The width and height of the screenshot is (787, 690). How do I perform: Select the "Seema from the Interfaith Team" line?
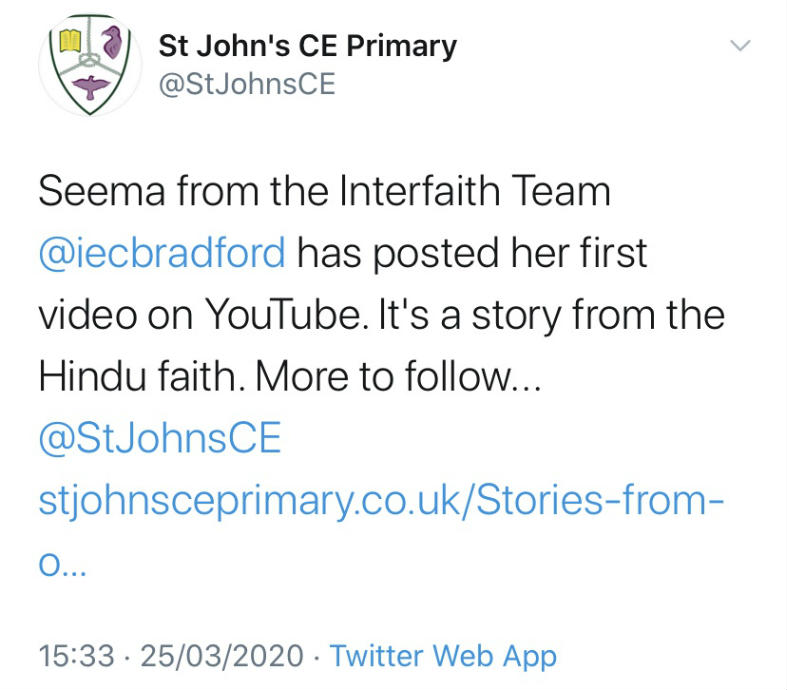[x=324, y=191]
